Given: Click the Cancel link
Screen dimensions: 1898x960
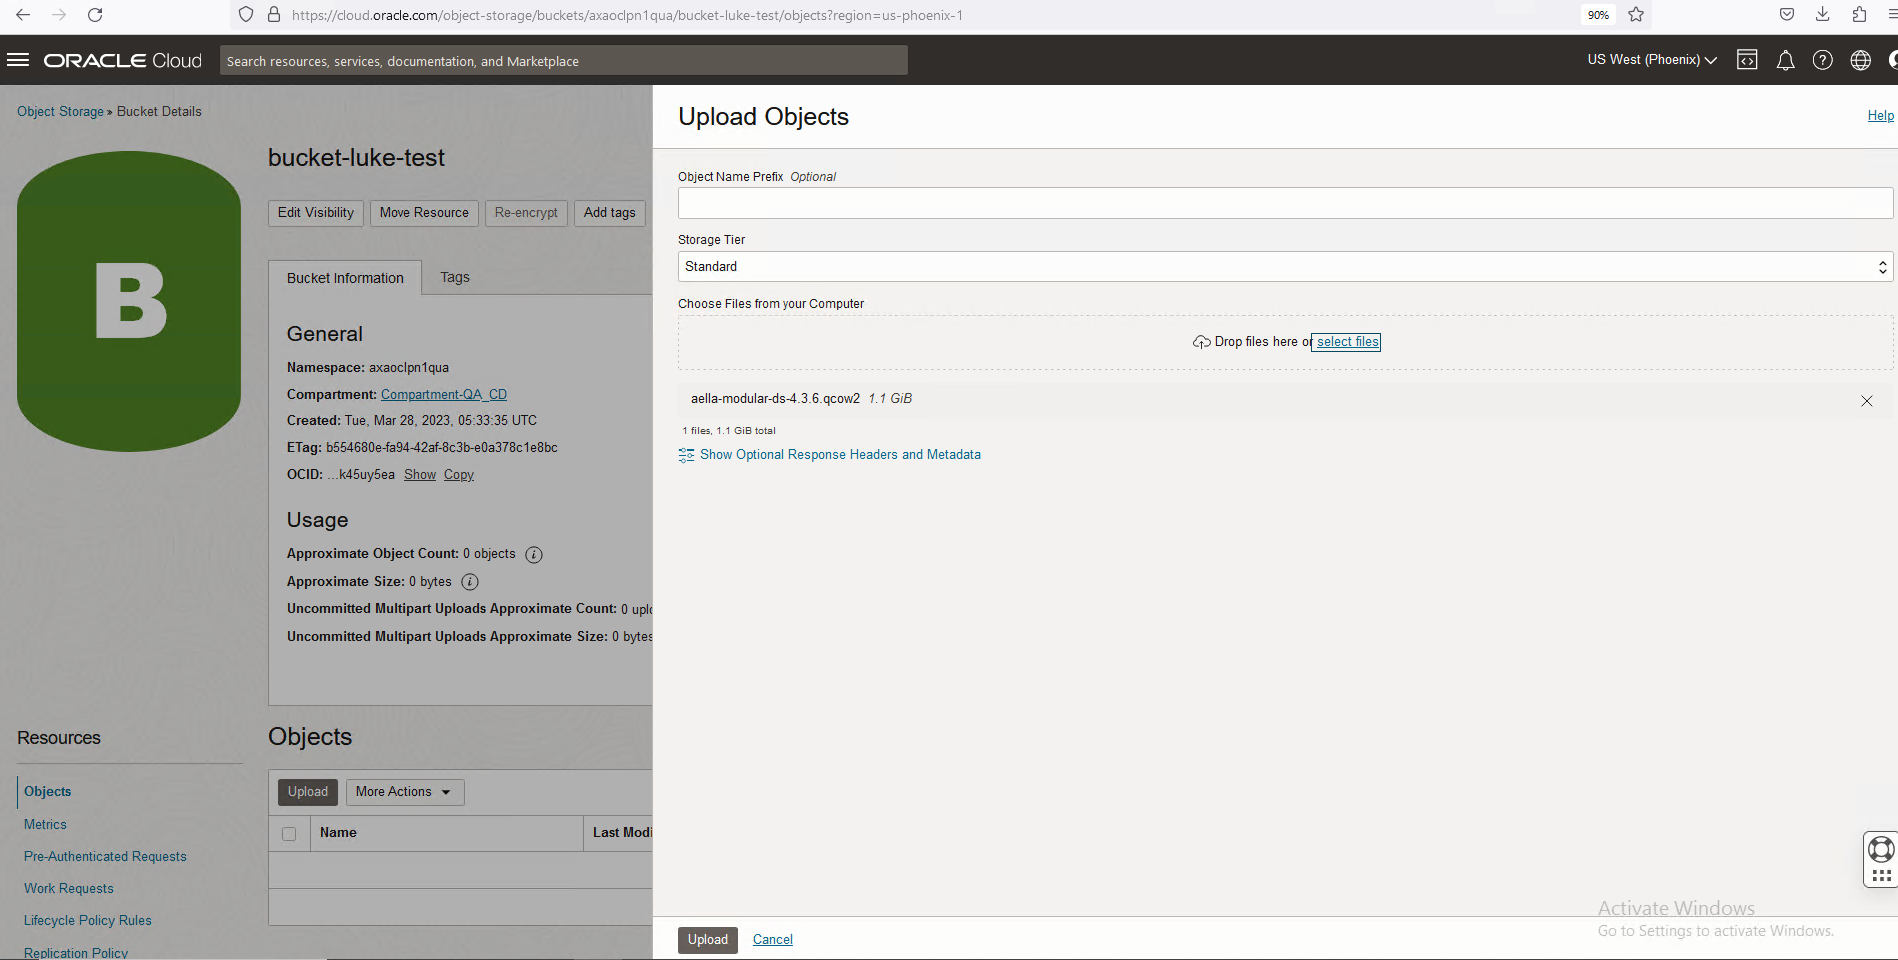Looking at the screenshot, I should pyautogui.click(x=772, y=940).
